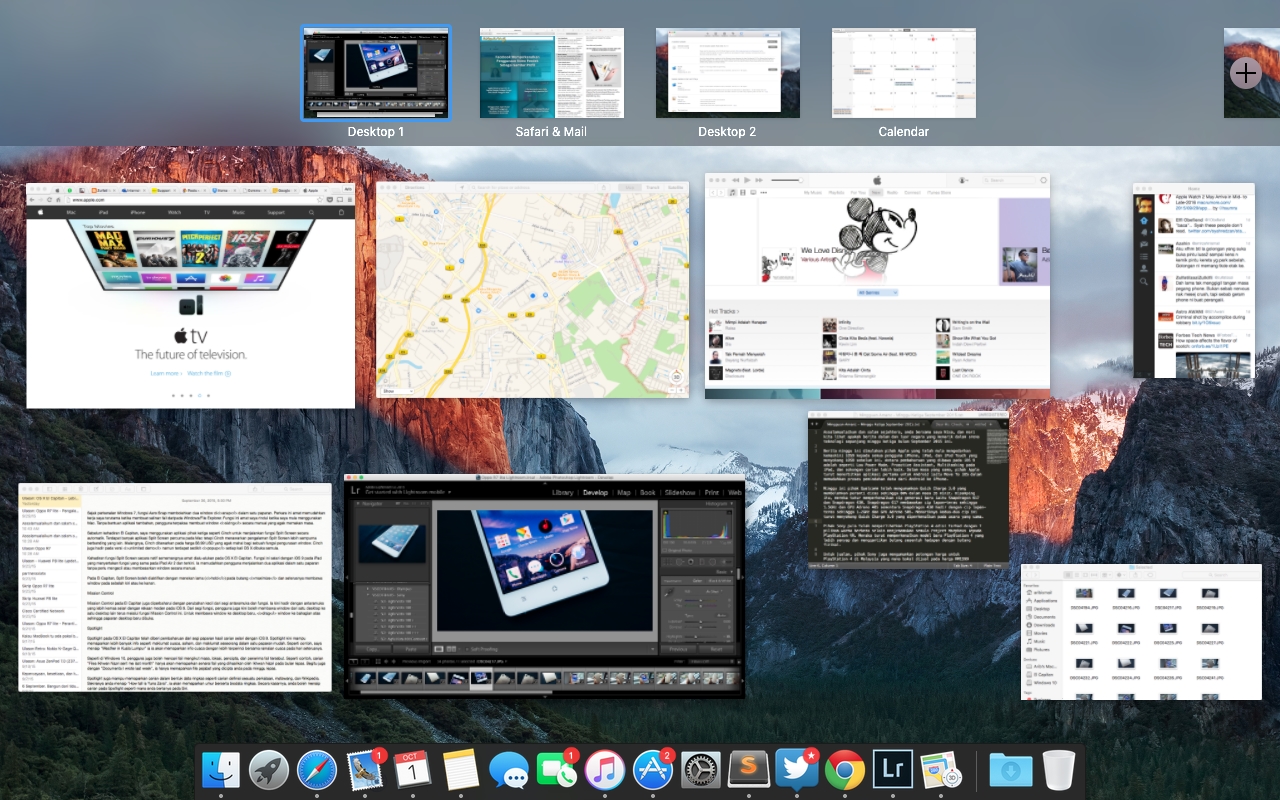1280x800 pixels.
Task: Switch to the Calendar space
Action: point(903,73)
